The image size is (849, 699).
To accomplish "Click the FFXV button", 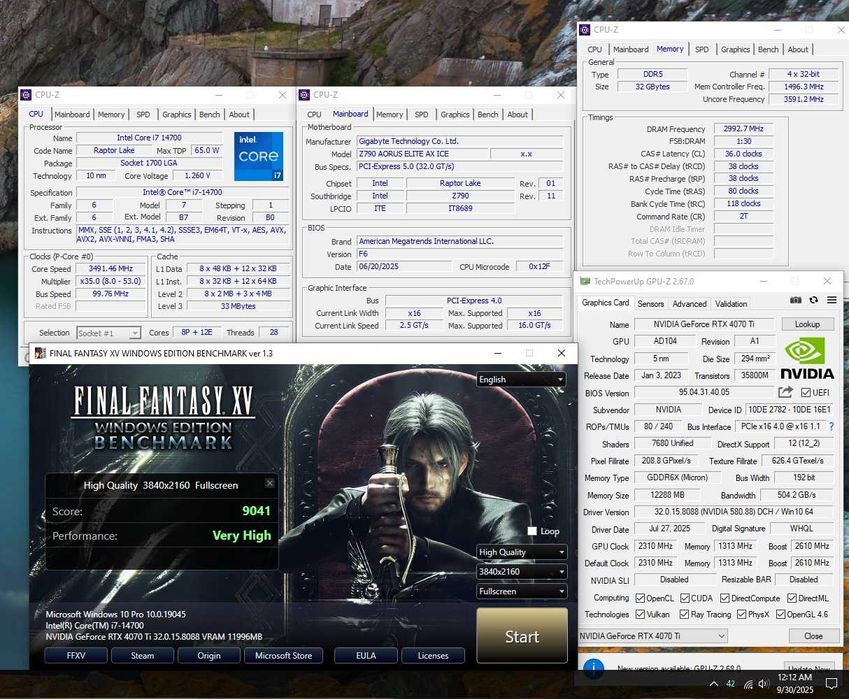I will coord(76,655).
